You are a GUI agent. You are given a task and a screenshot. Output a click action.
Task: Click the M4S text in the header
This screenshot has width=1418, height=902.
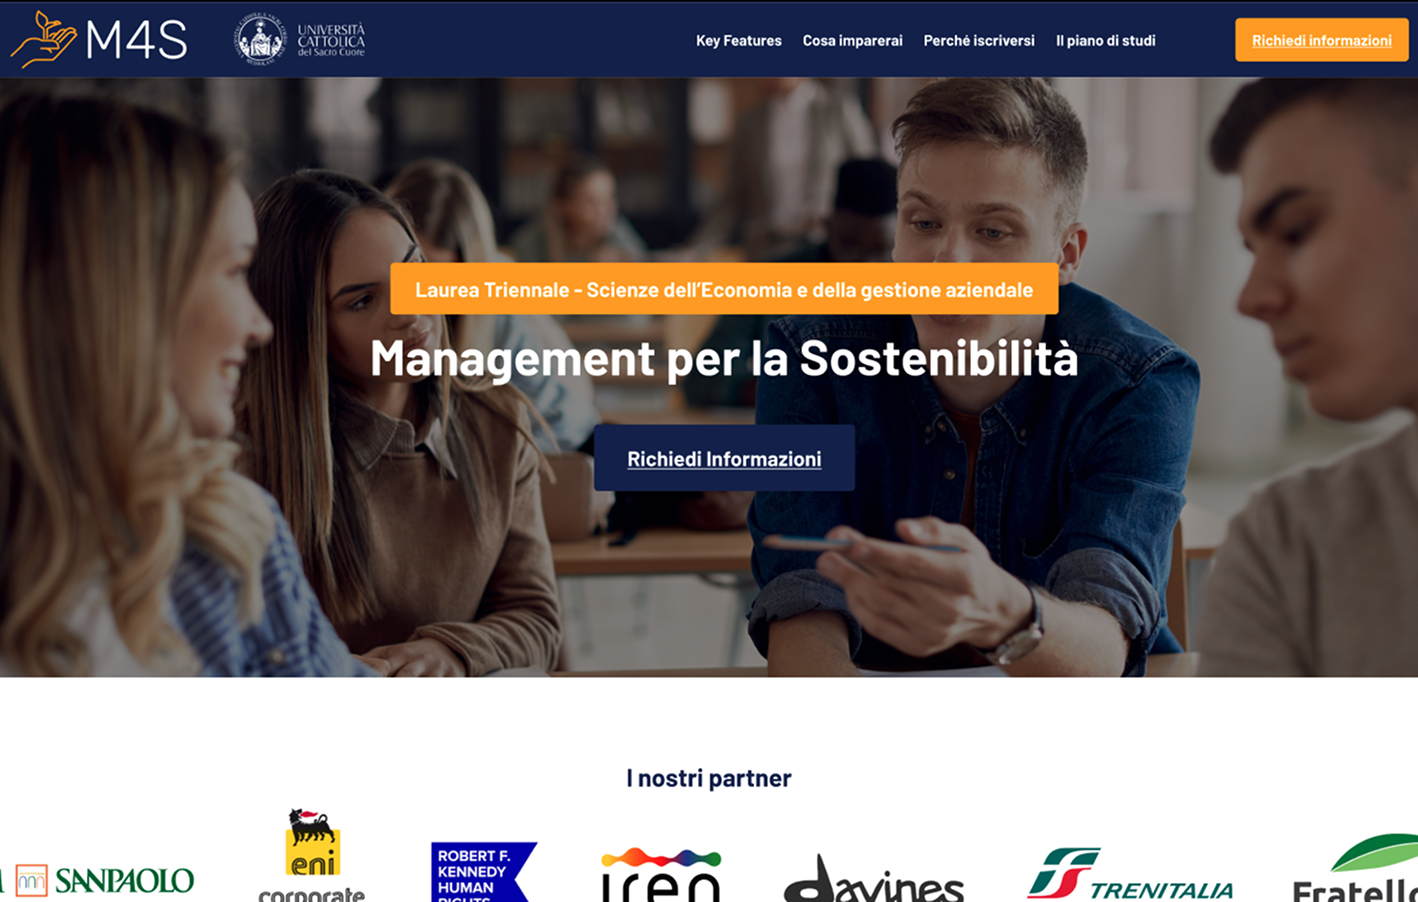tap(137, 41)
